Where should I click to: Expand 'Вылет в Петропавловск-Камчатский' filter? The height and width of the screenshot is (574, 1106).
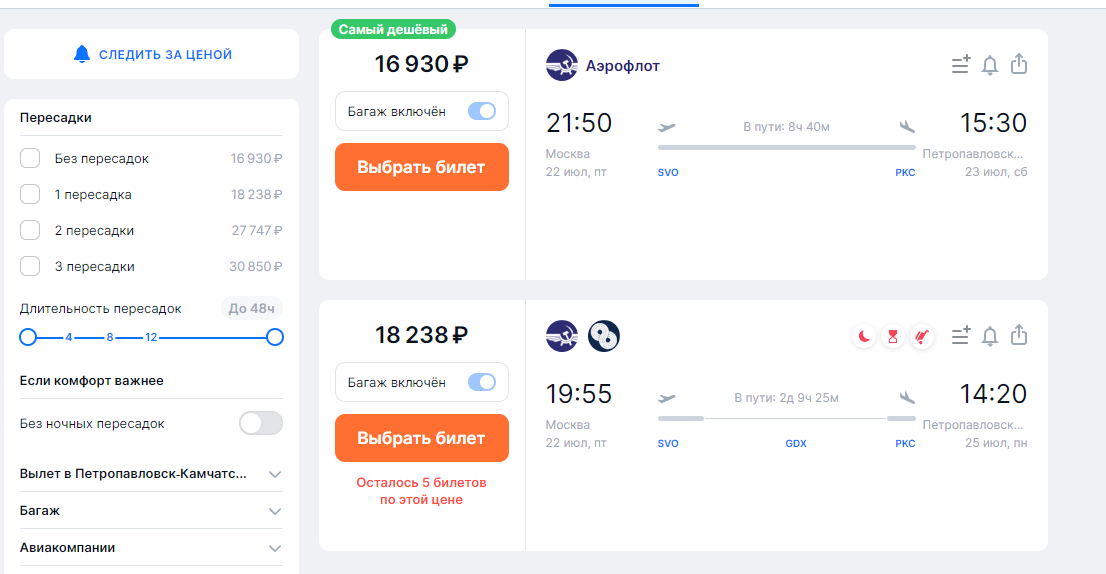[275, 474]
